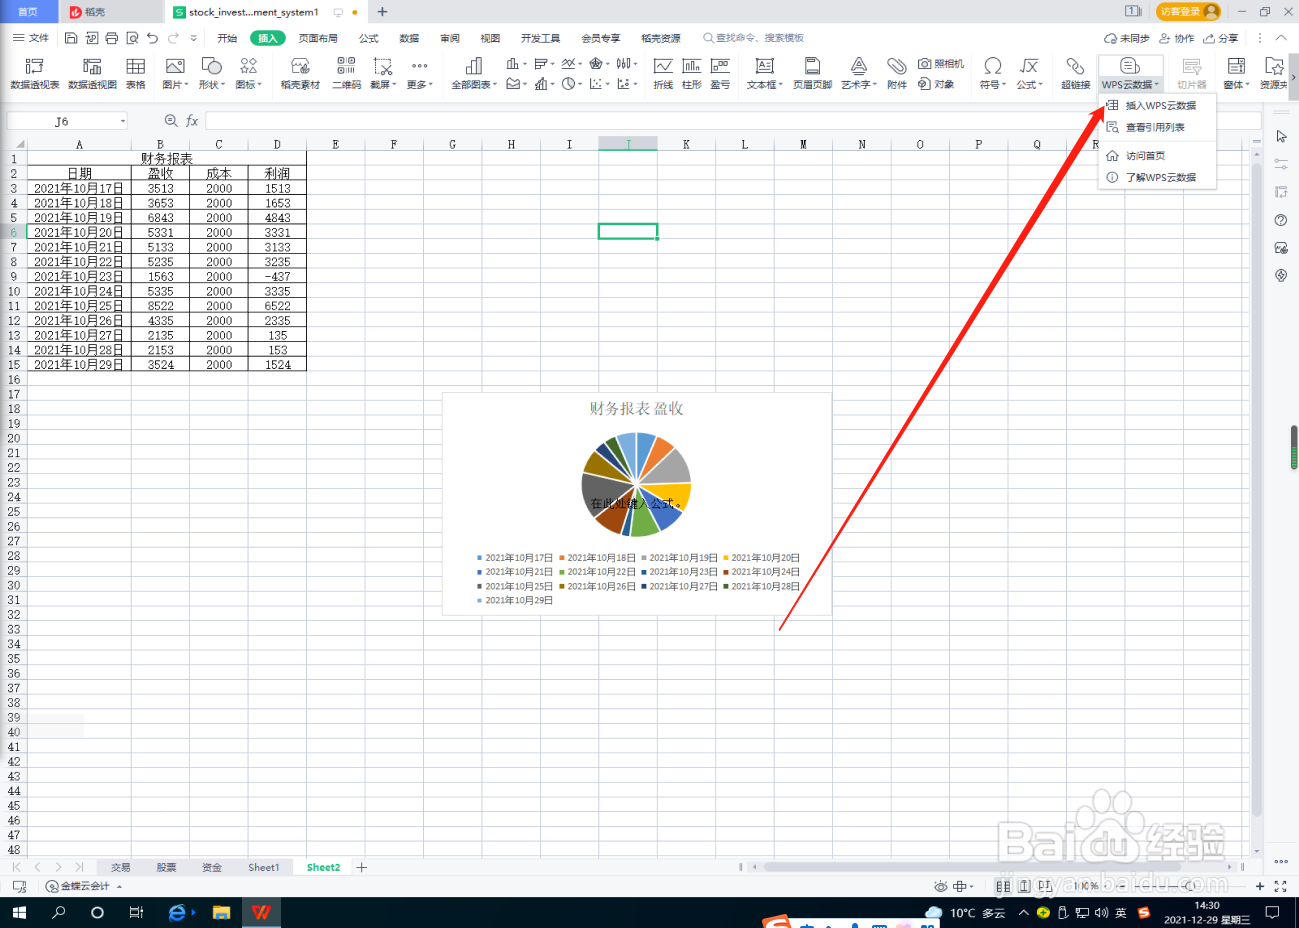The image size is (1299, 928).
Task: Click the print icon in quick access toolbar
Action: pyautogui.click(x=112, y=38)
